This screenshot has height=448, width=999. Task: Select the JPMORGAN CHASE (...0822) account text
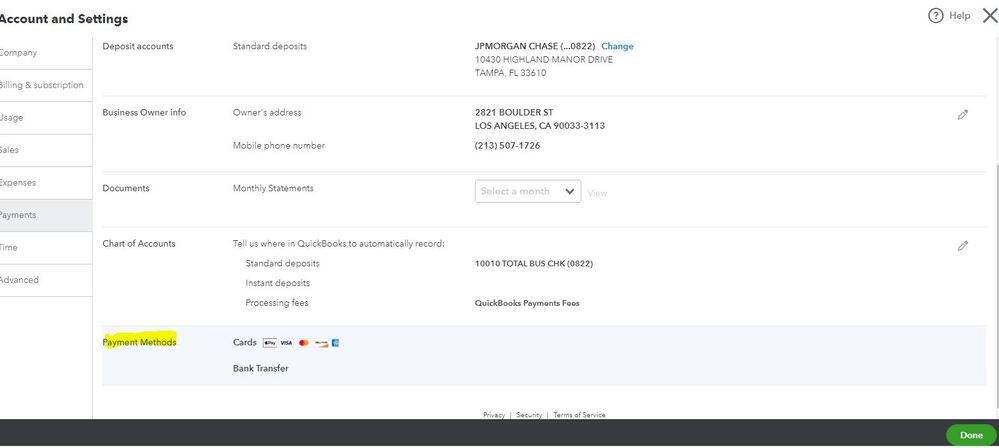tap(535, 46)
